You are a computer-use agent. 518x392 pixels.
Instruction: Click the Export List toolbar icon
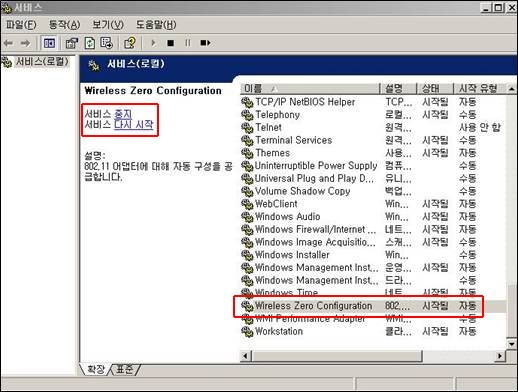click(x=107, y=43)
